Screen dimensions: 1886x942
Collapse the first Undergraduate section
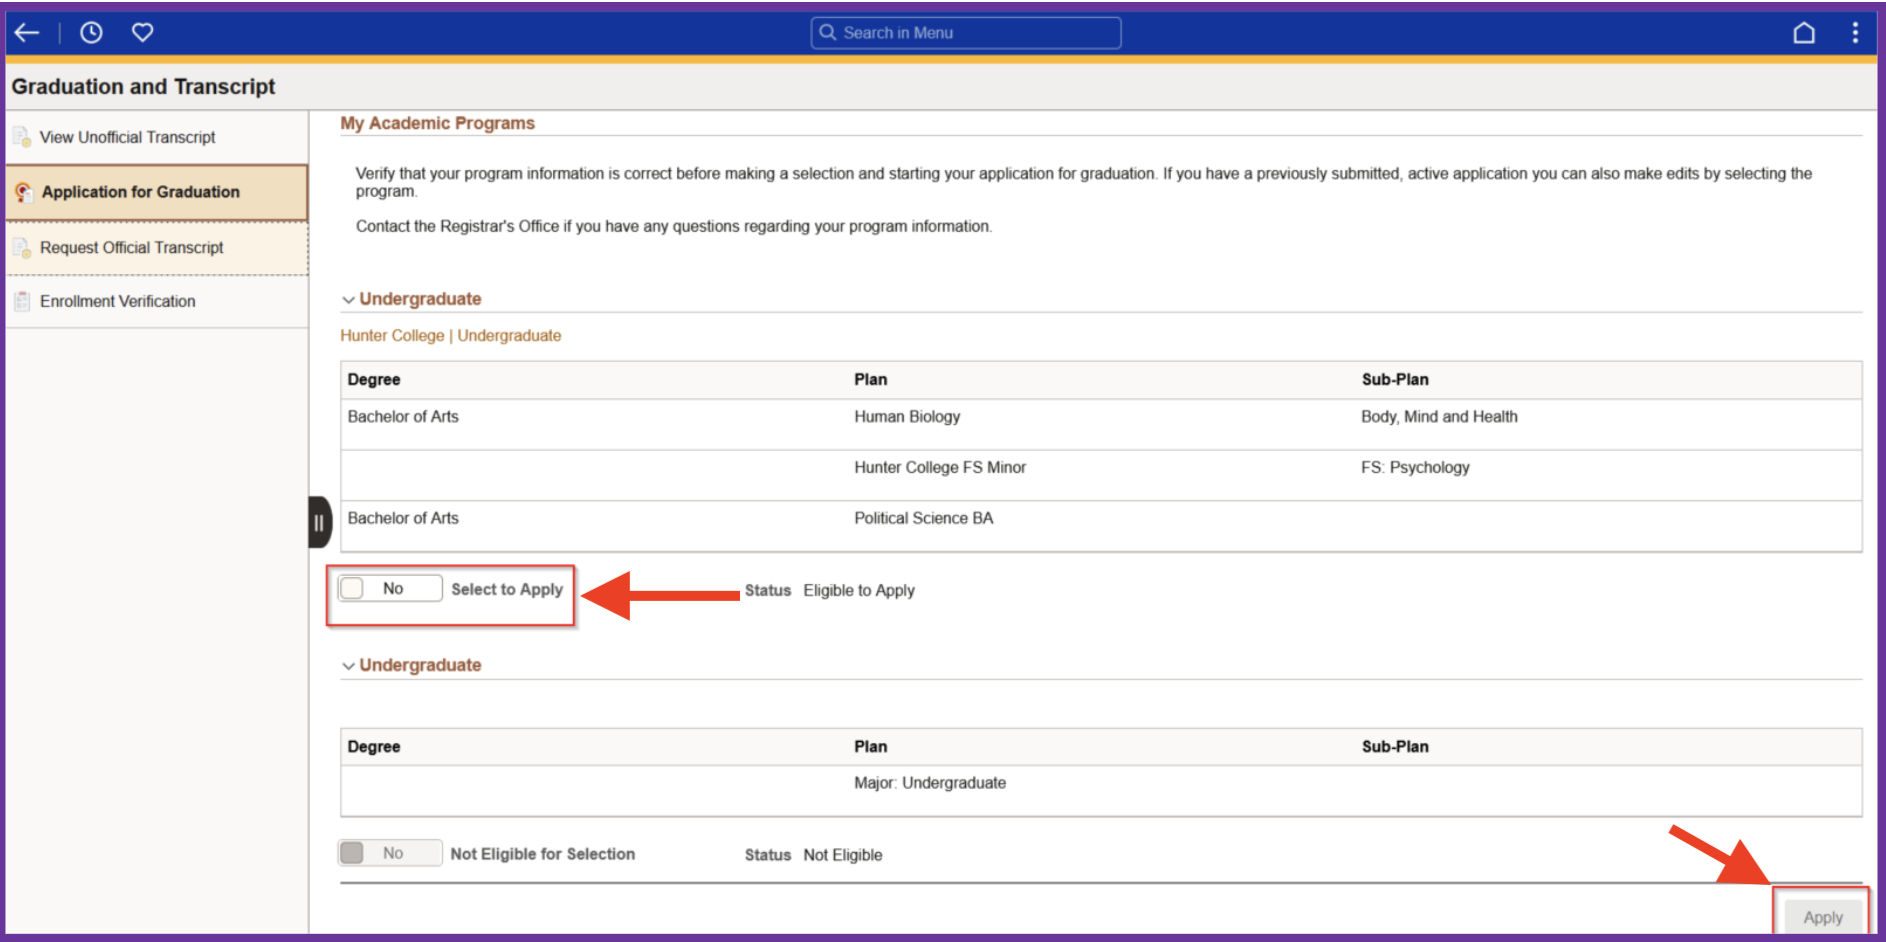click(348, 300)
